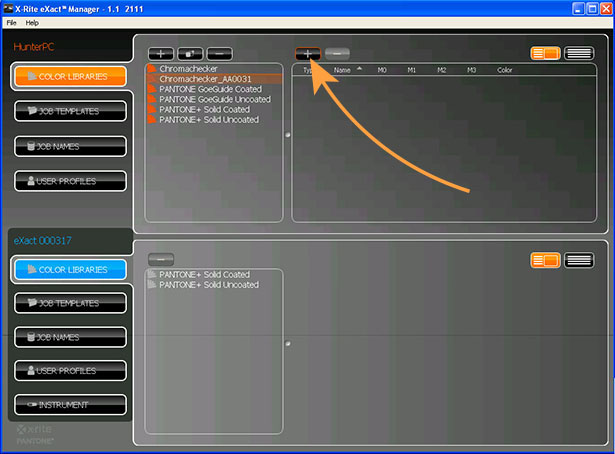Viewport: 615px width, 454px height.
Task: Maximize the eXact Manager window
Action: 592,9
